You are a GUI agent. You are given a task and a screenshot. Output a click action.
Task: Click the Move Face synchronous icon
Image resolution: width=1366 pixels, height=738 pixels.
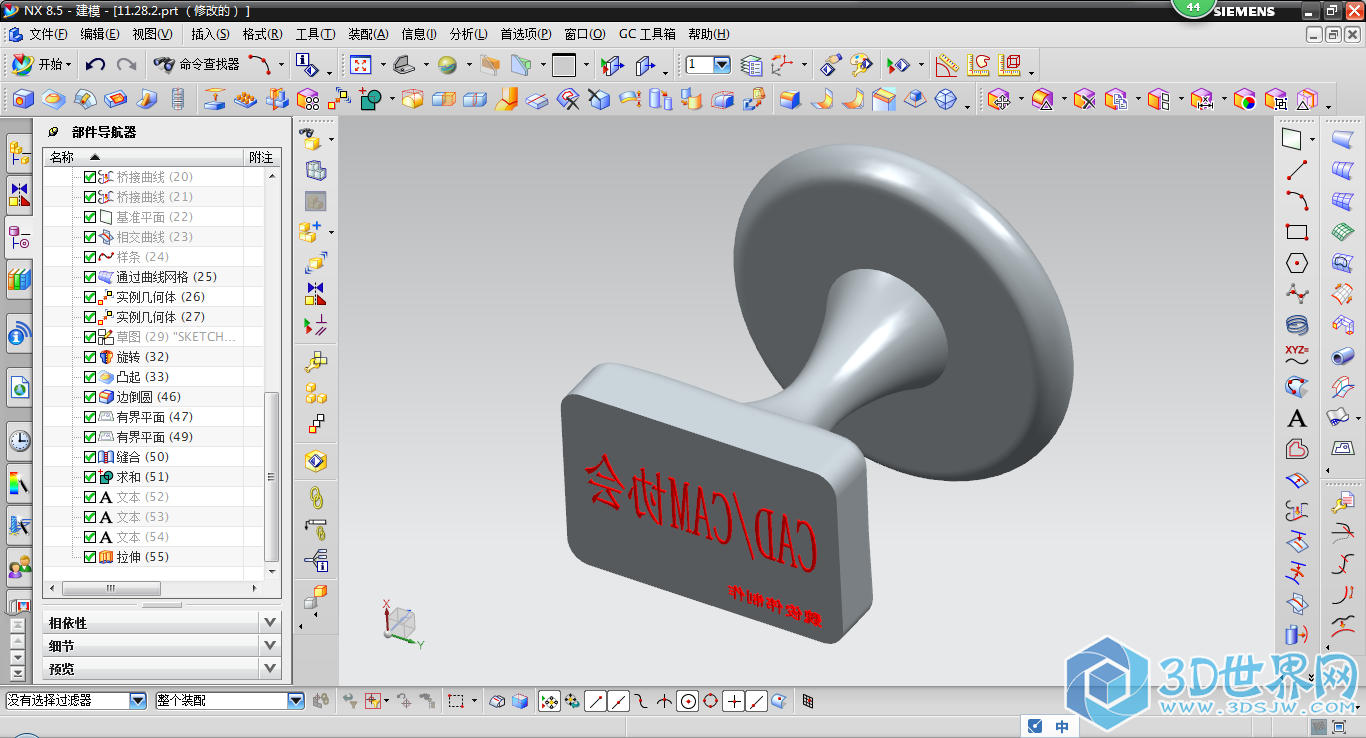click(x=997, y=99)
